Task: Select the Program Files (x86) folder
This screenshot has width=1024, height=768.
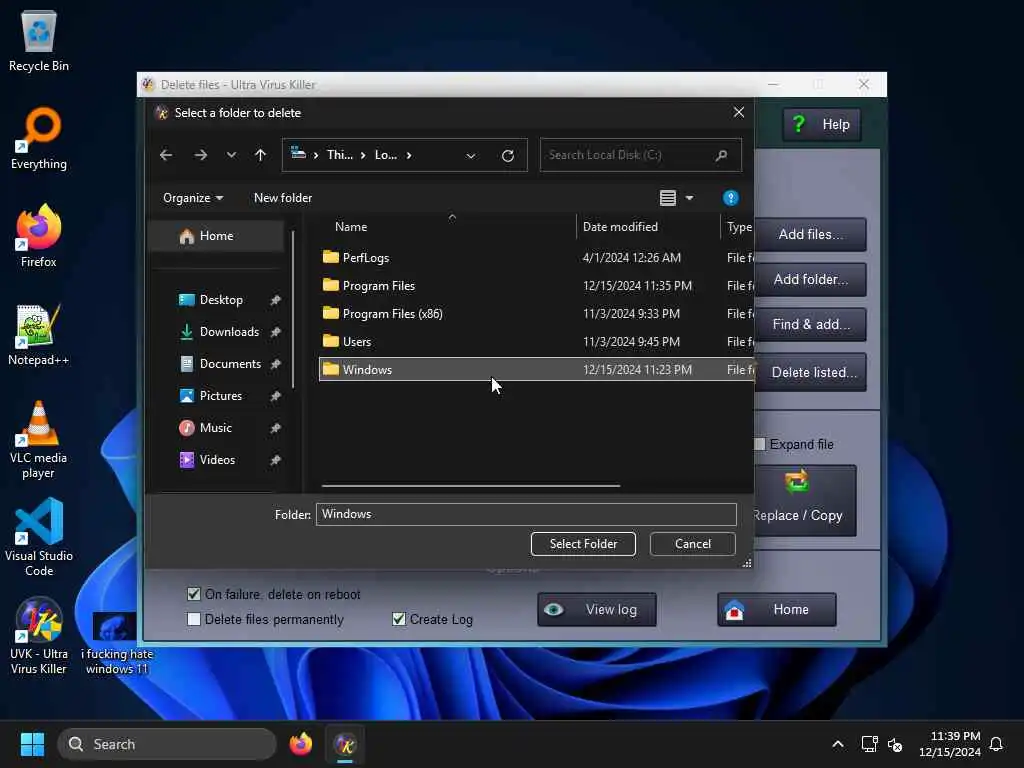Action: (x=536, y=313)
